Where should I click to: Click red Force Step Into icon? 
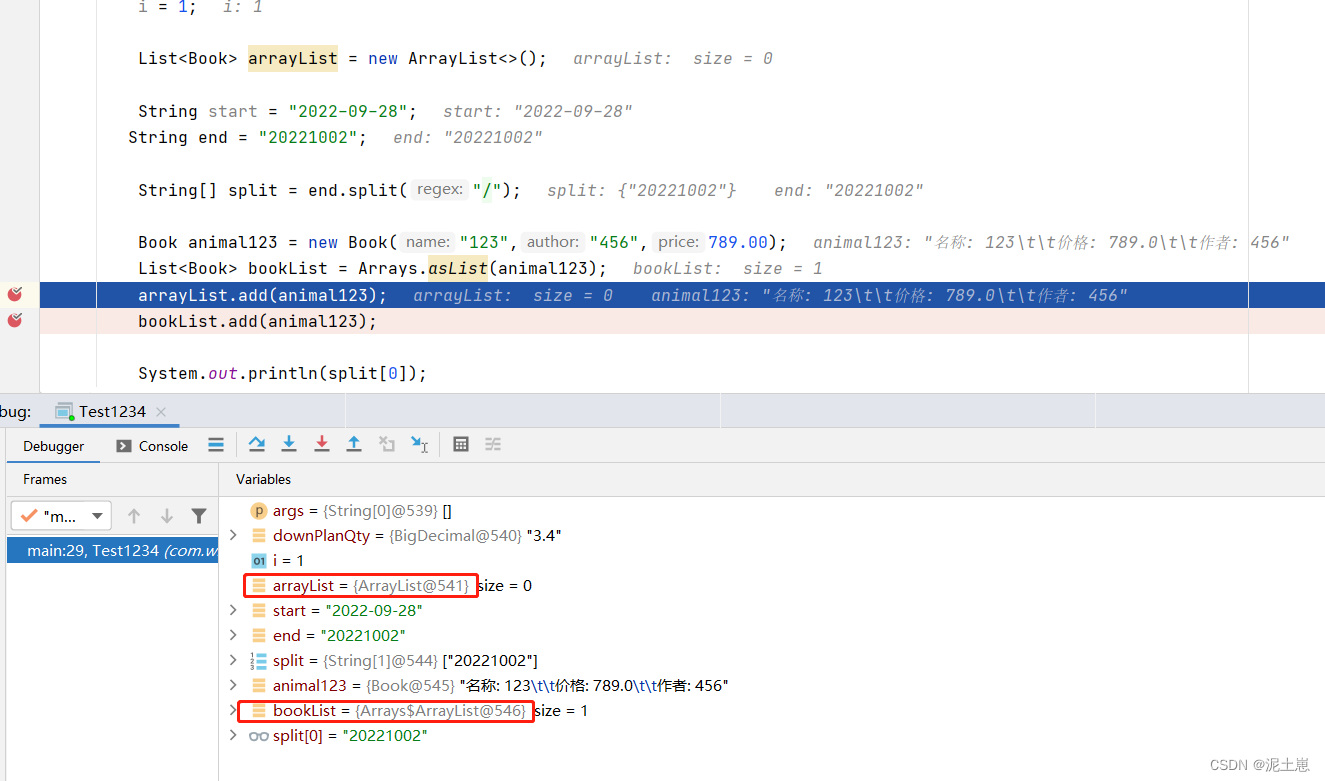pos(322,444)
